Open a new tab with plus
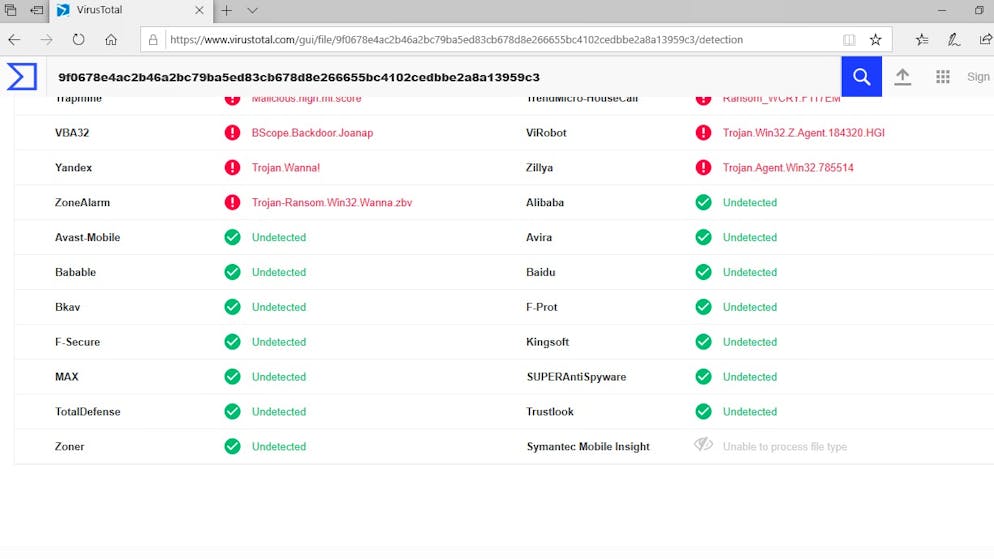Viewport: 994px width, 559px height. pos(226,10)
